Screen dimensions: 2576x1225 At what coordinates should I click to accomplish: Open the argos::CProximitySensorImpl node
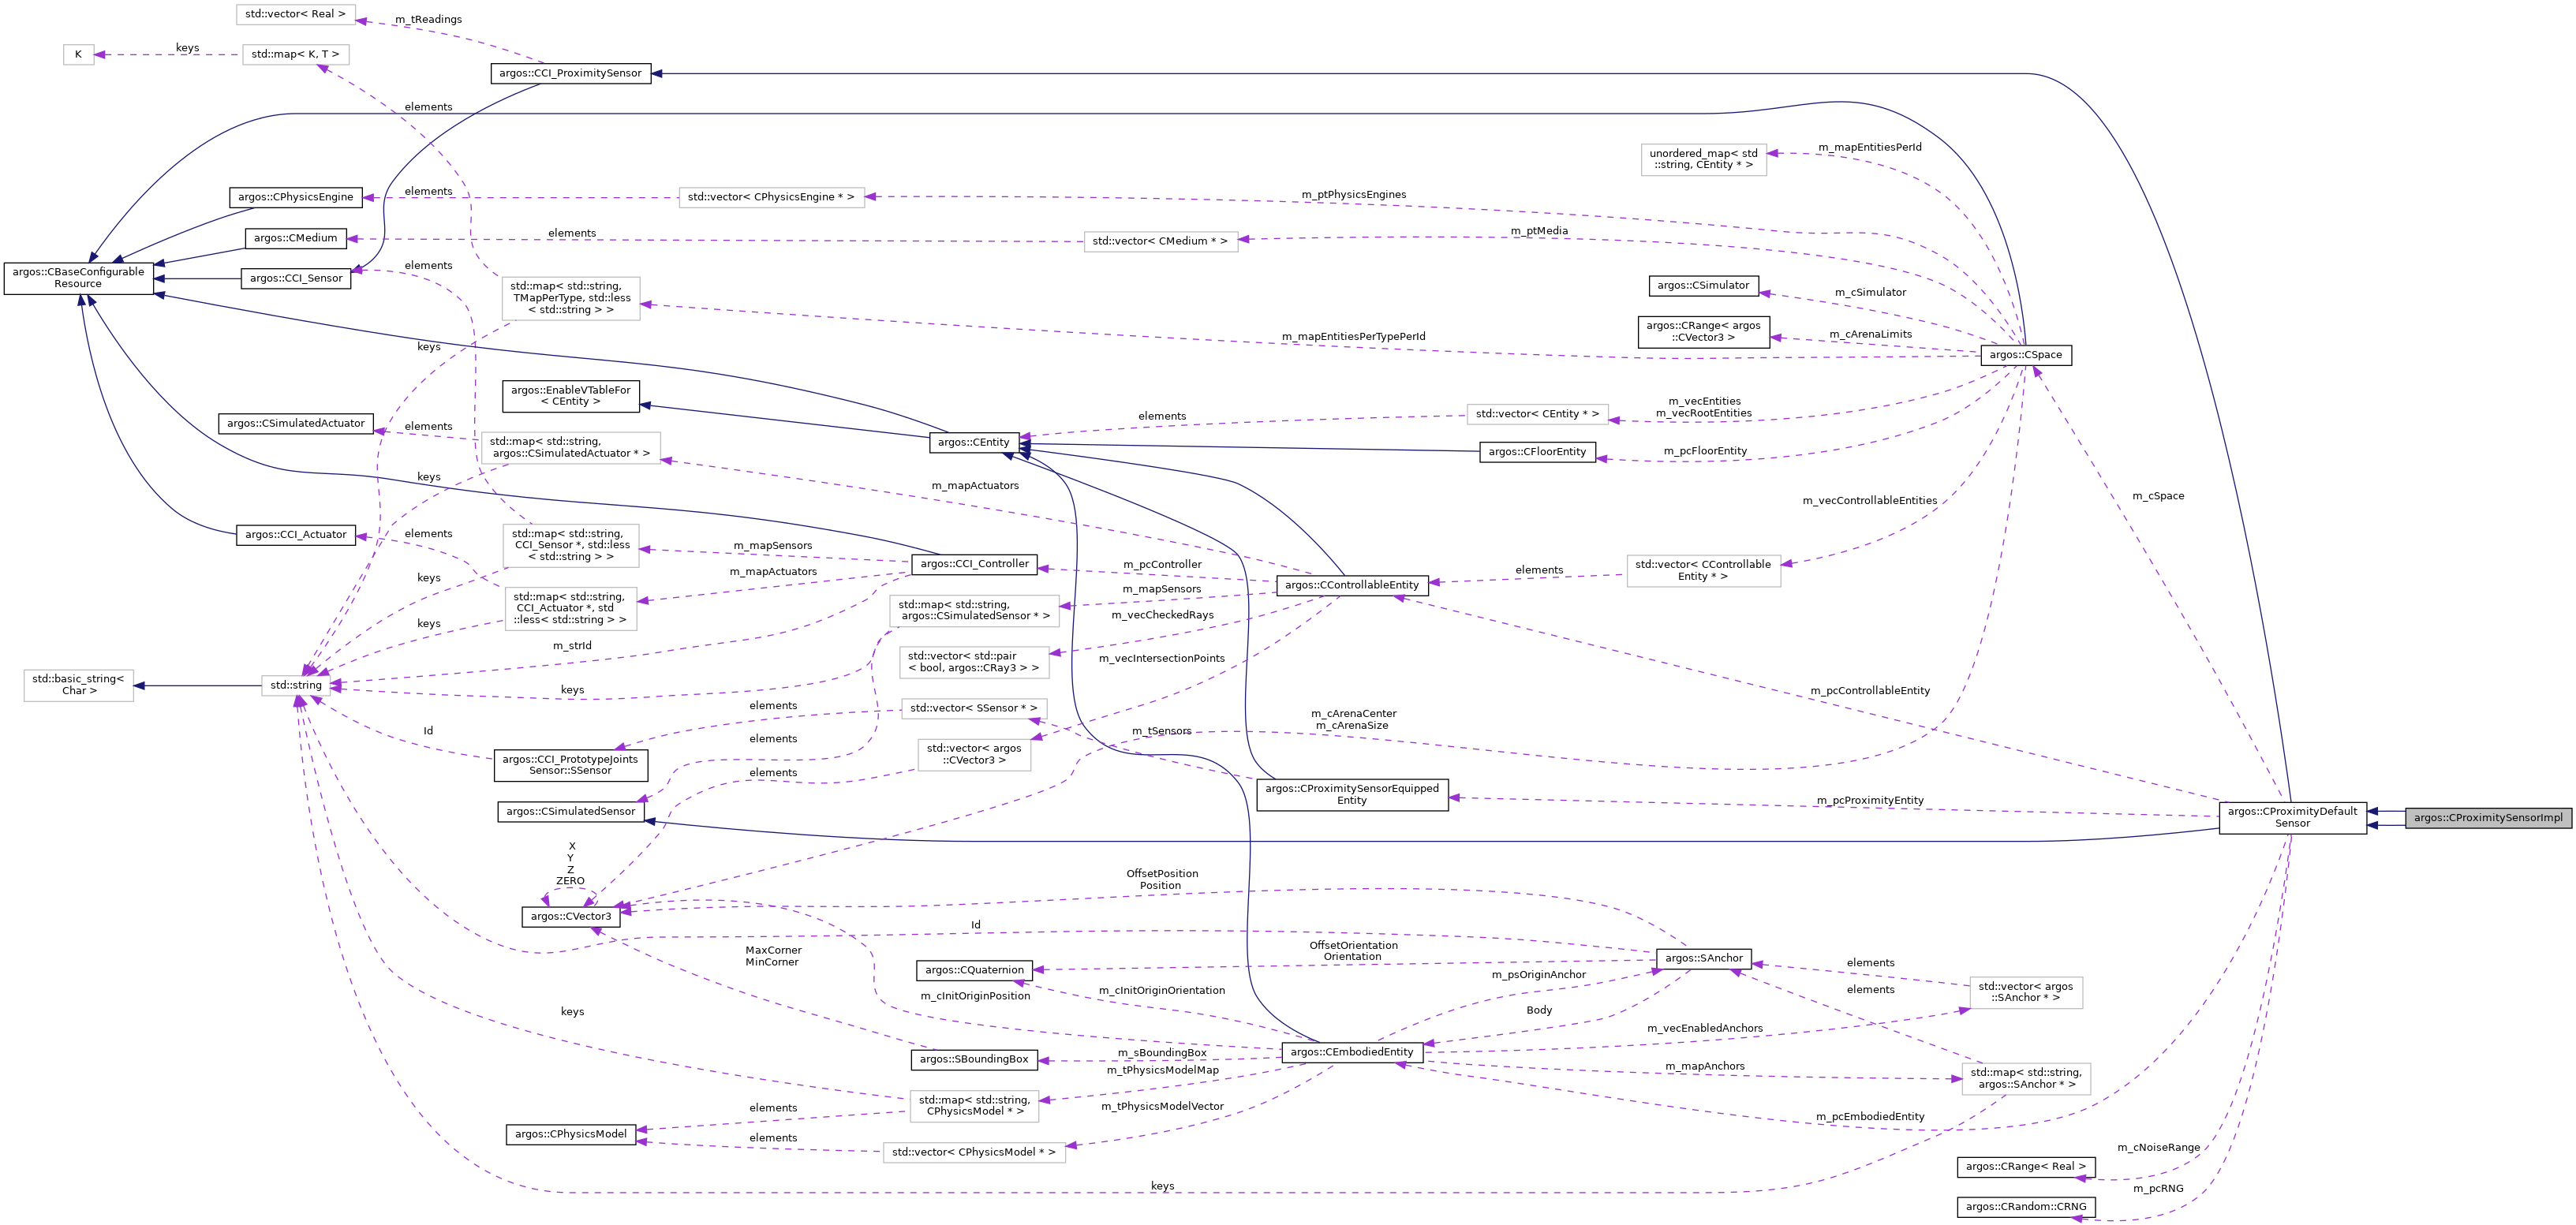tap(2488, 817)
